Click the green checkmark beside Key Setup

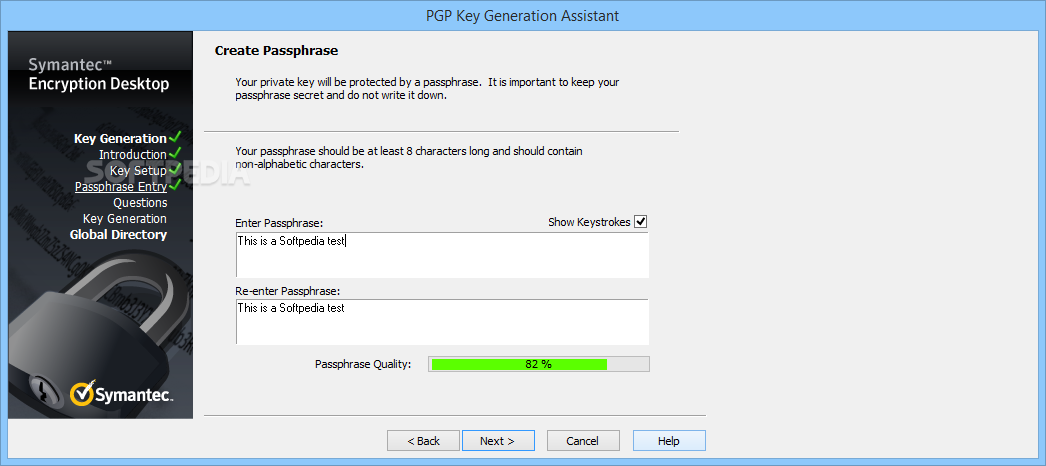pyautogui.click(x=175, y=169)
